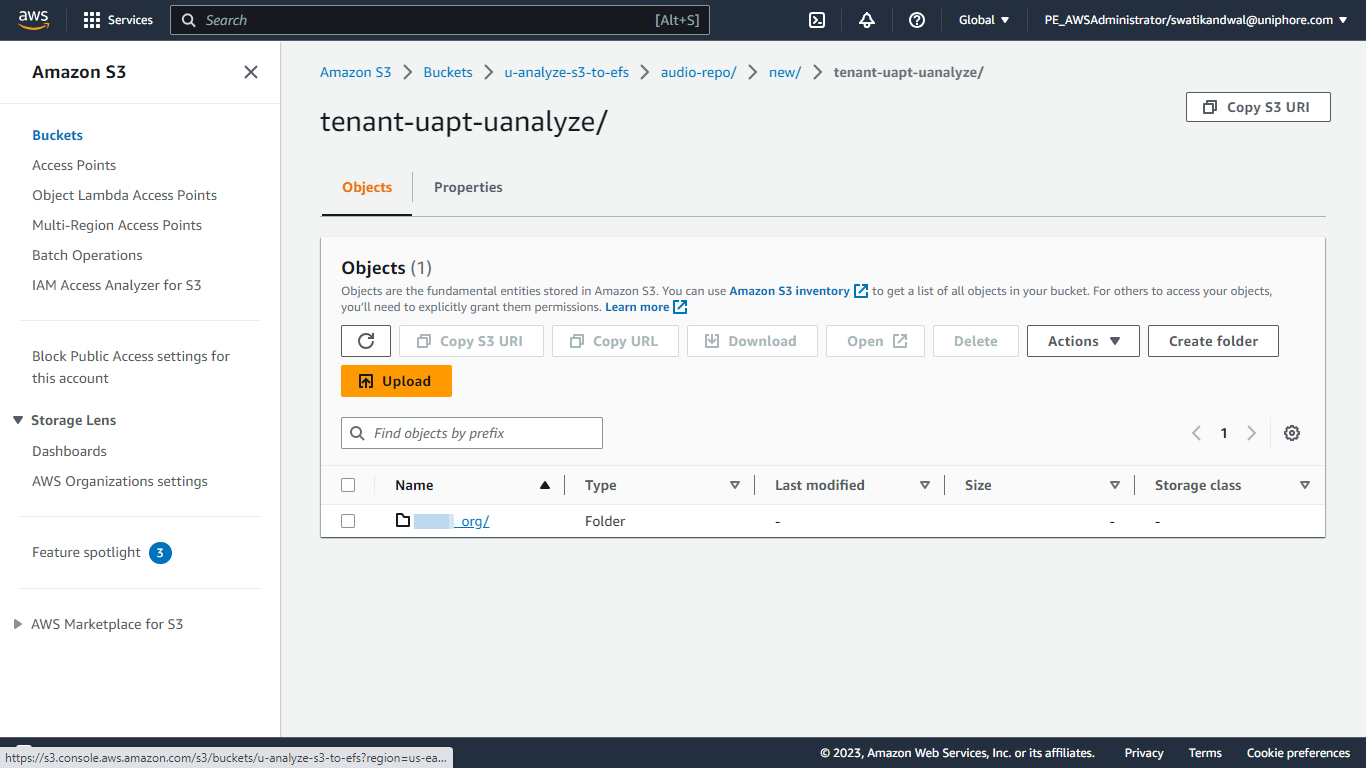Click the Open button in toolbar
The image size is (1366, 768).
click(875, 341)
